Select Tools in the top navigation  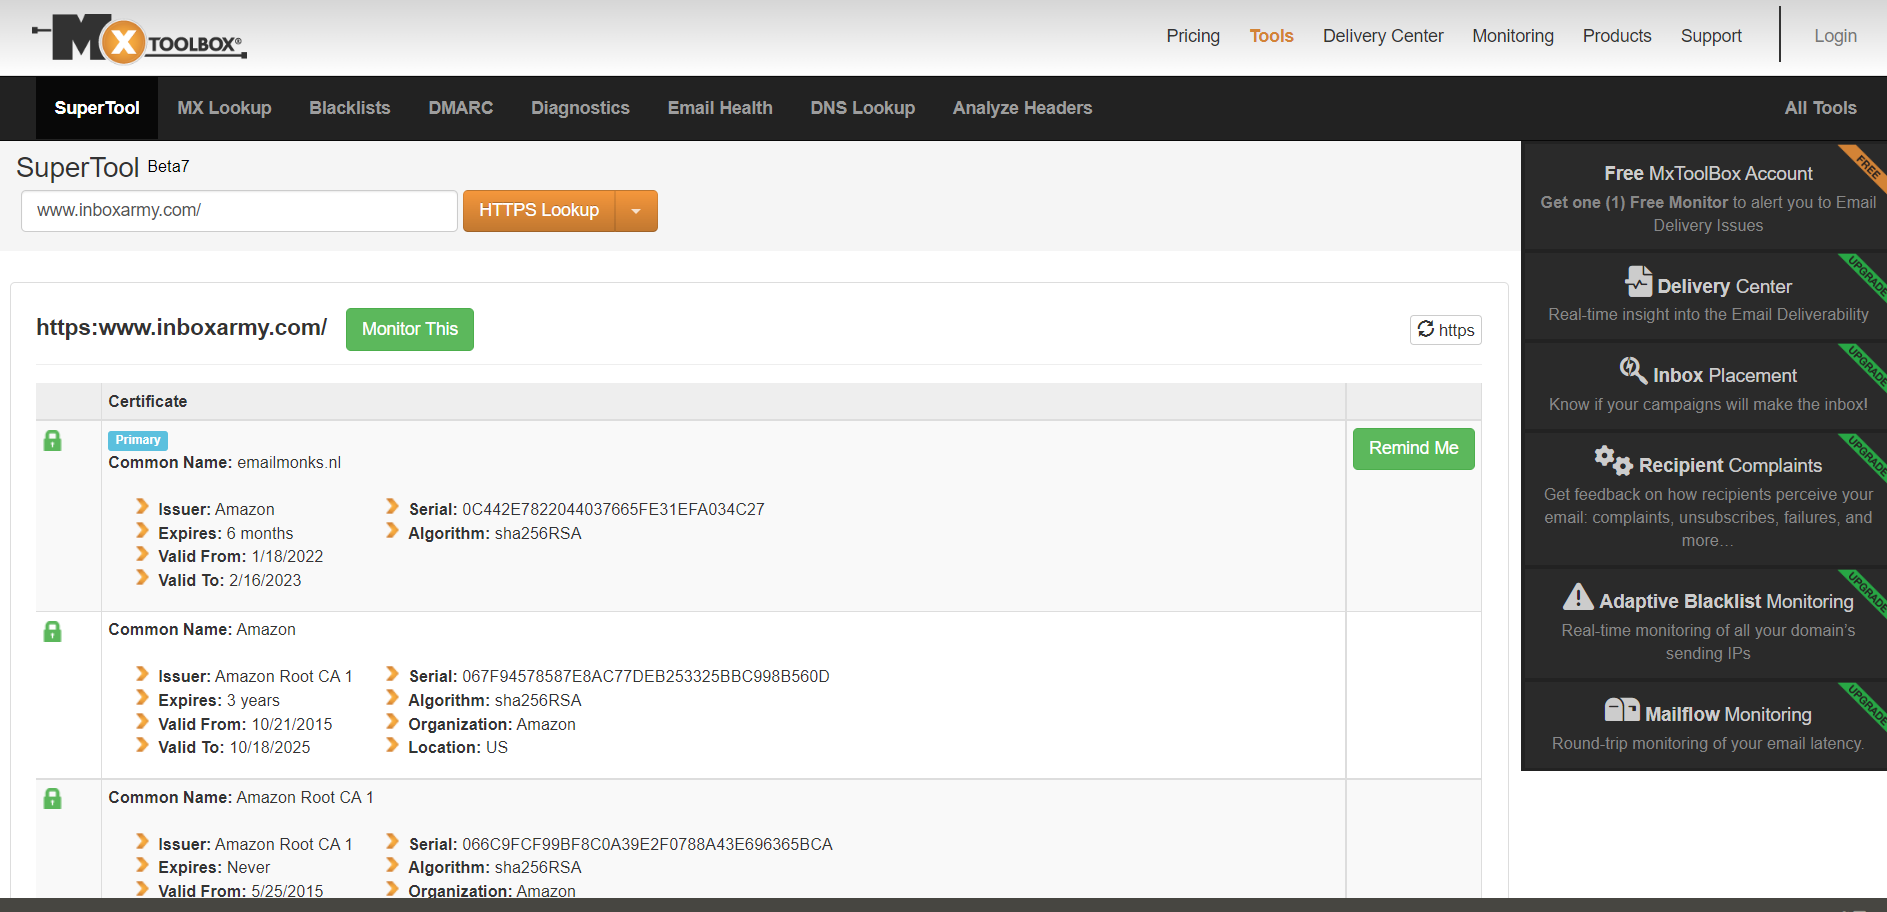tap(1271, 35)
